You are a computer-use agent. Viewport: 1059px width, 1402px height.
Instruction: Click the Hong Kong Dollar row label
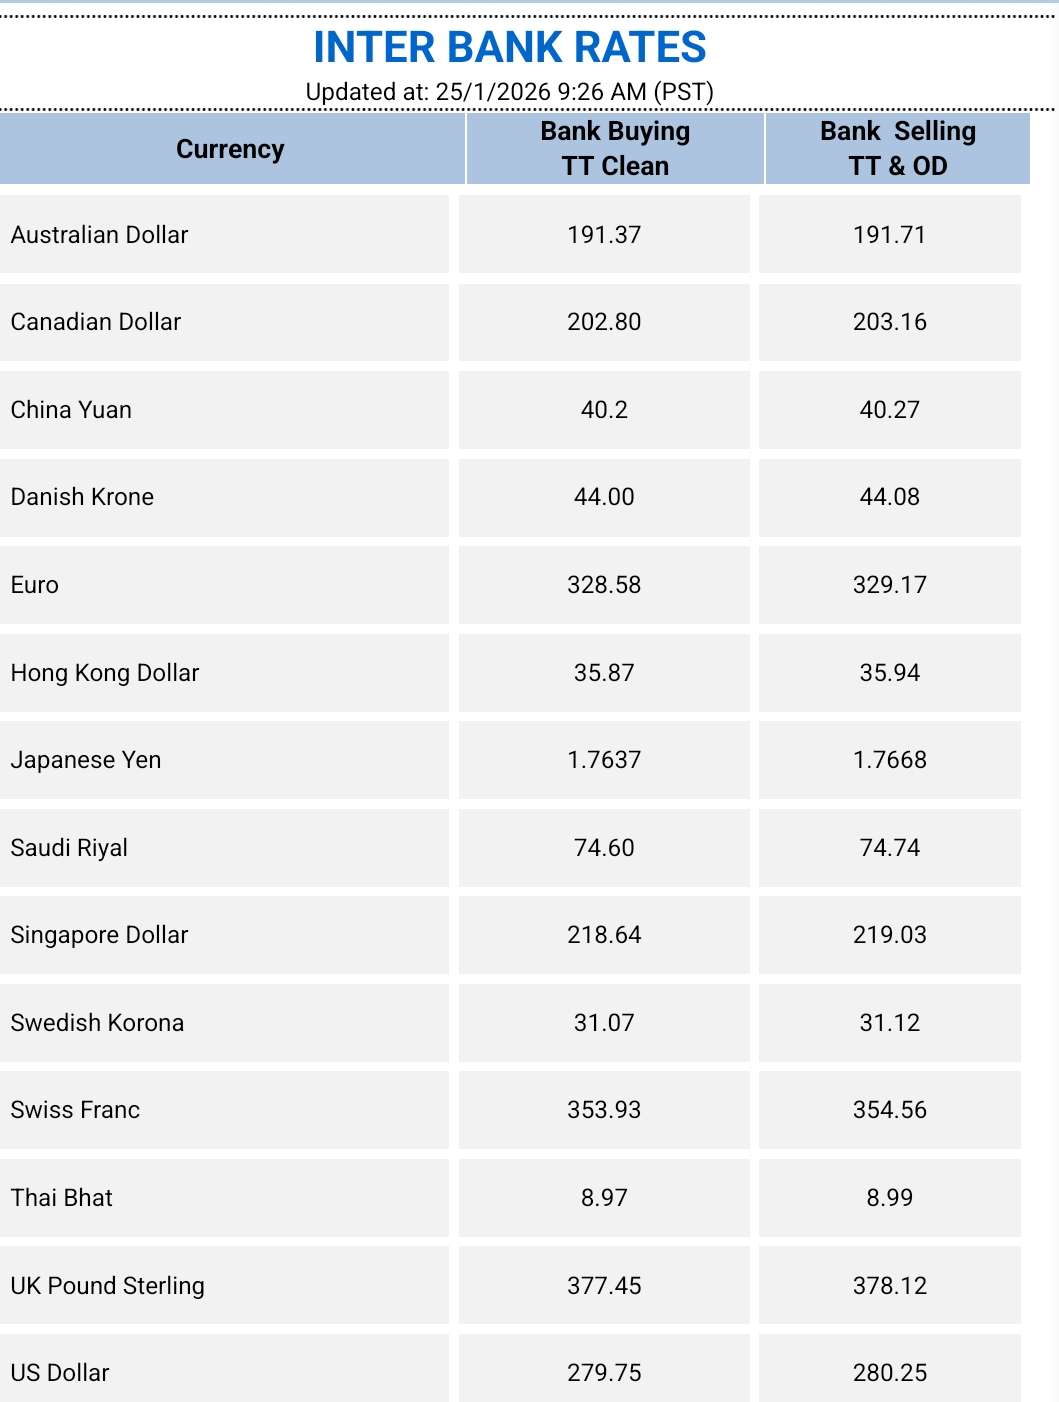coord(105,673)
